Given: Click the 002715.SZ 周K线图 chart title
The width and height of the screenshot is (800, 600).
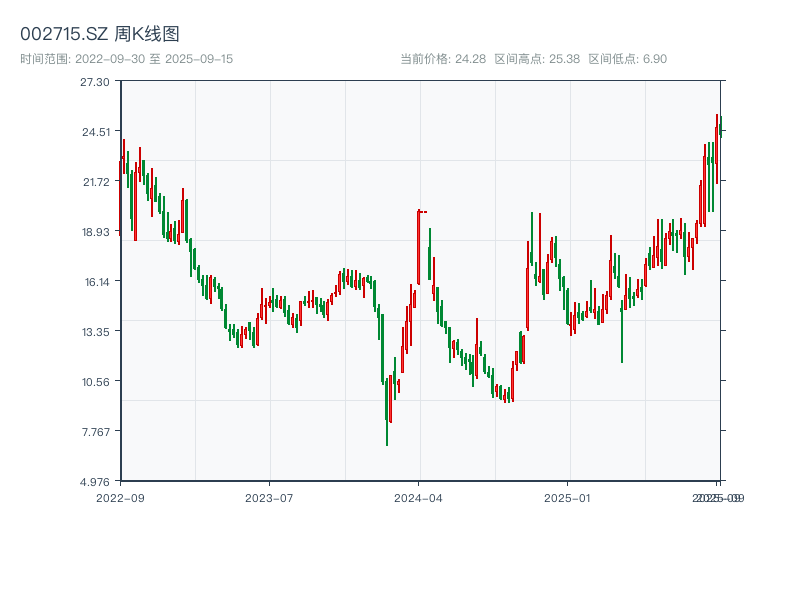Looking at the screenshot, I should 100,34.
